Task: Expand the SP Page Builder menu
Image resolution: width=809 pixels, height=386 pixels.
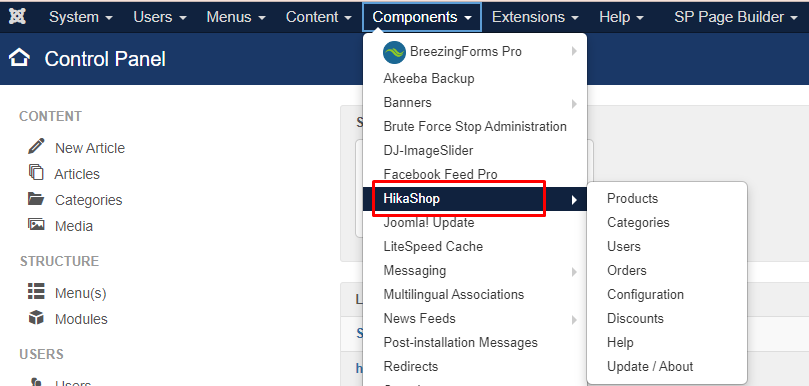Action: (x=736, y=17)
